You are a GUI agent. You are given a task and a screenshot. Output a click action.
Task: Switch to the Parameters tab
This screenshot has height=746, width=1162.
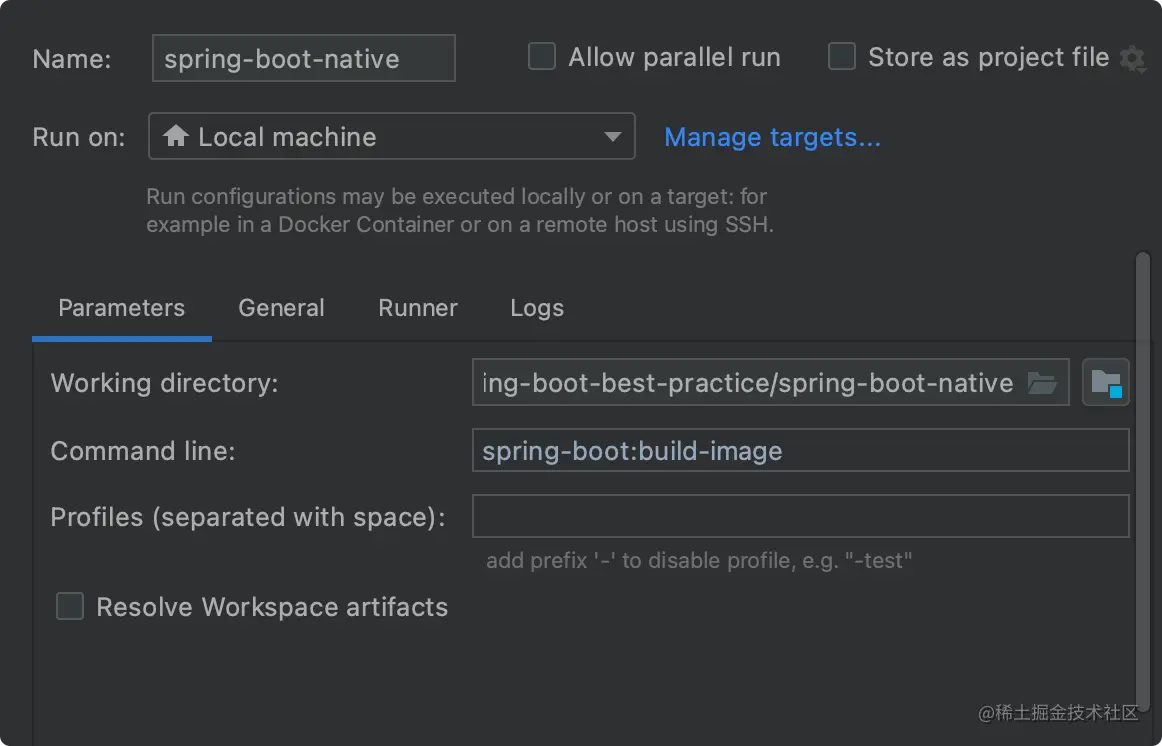click(121, 308)
